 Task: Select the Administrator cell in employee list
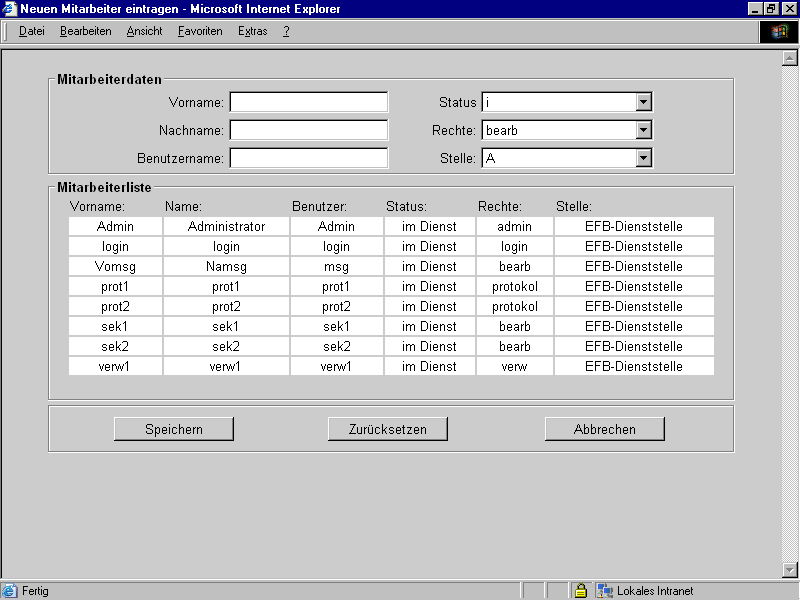(x=226, y=227)
